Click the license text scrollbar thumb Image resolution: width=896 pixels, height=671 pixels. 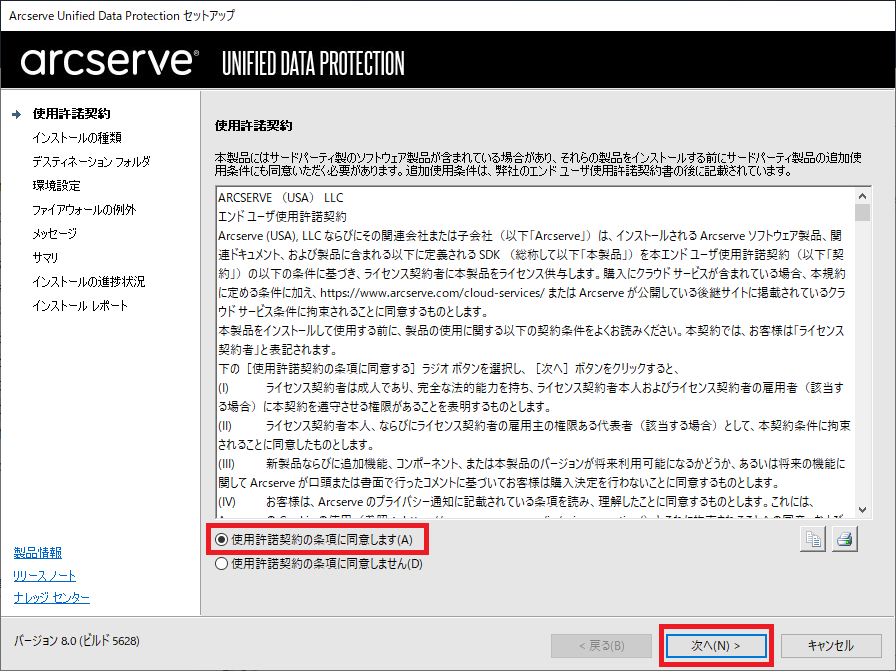[x=862, y=213]
